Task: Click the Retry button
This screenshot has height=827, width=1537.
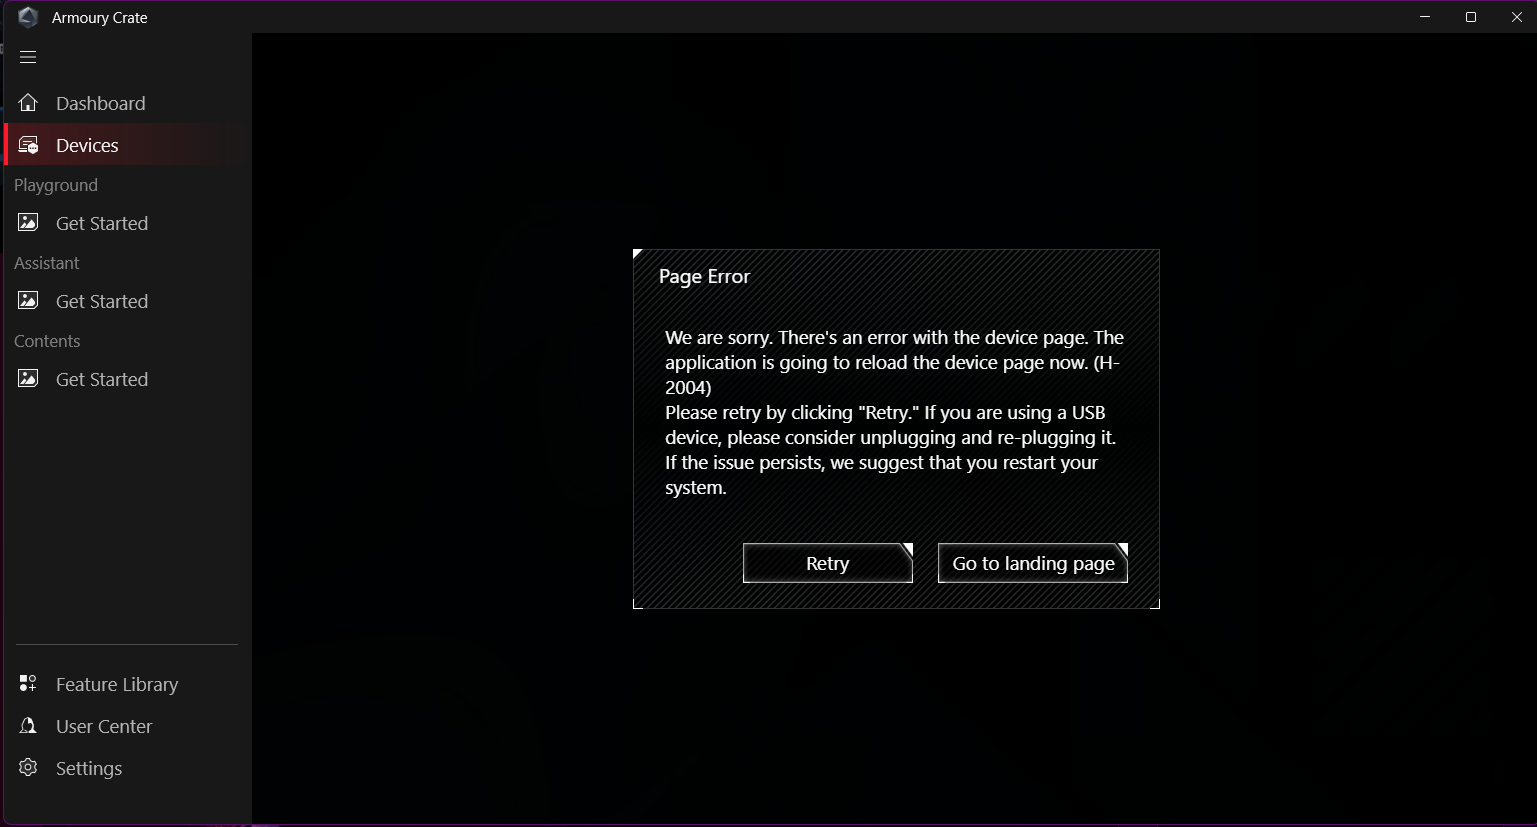Action: pyautogui.click(x=827, y=563)
